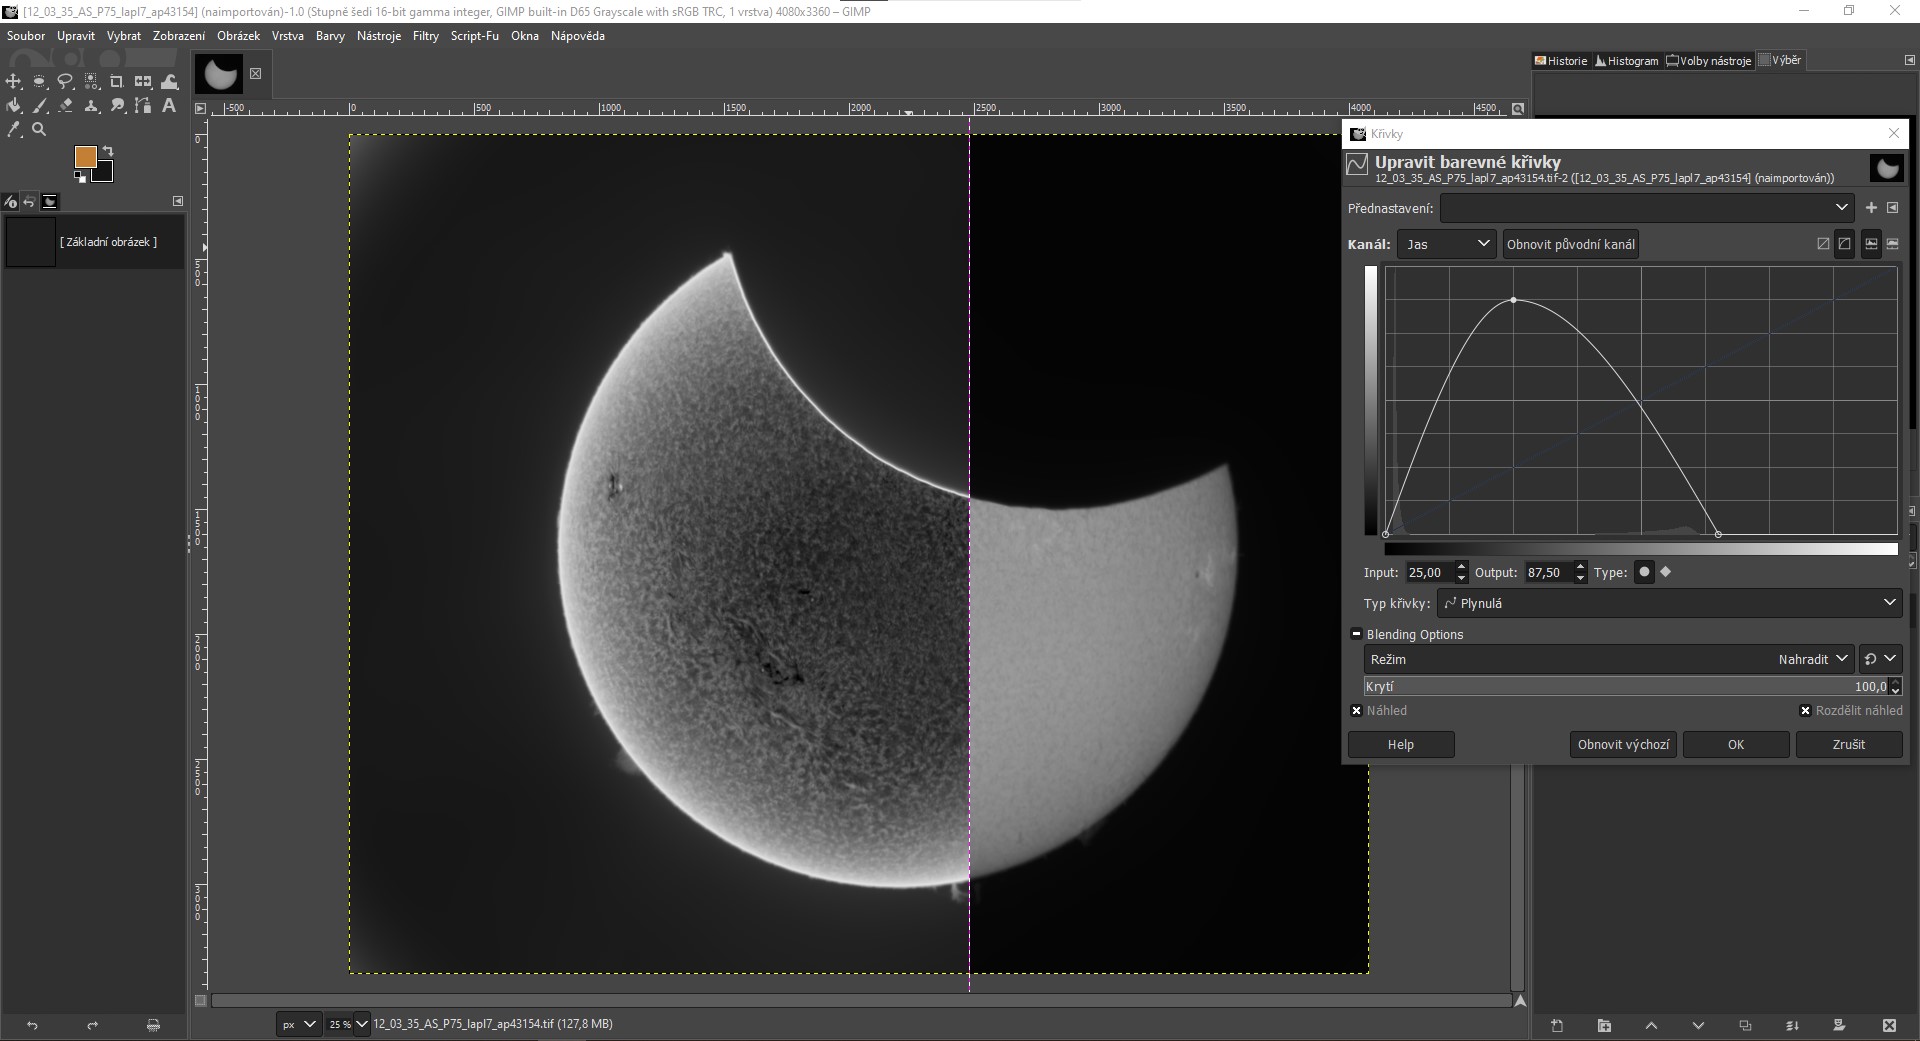Select the Eraser tool
The image size is (1920, 1041).
[66, 105]
